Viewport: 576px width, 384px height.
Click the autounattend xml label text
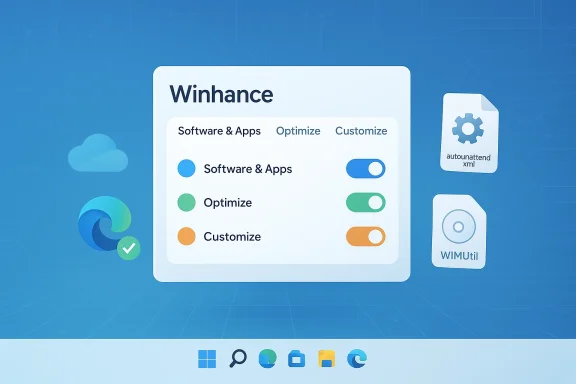coord(468,160)
